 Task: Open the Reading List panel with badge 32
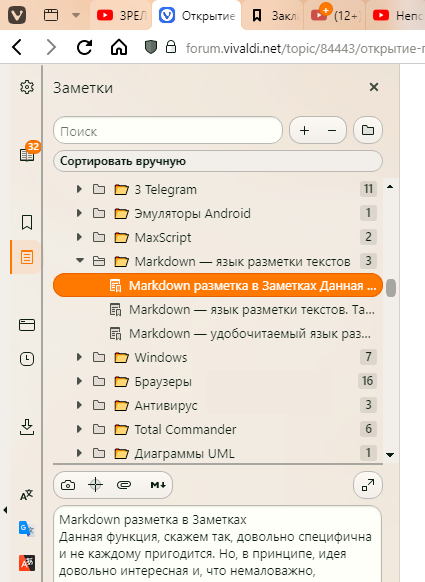pos(27,154)
